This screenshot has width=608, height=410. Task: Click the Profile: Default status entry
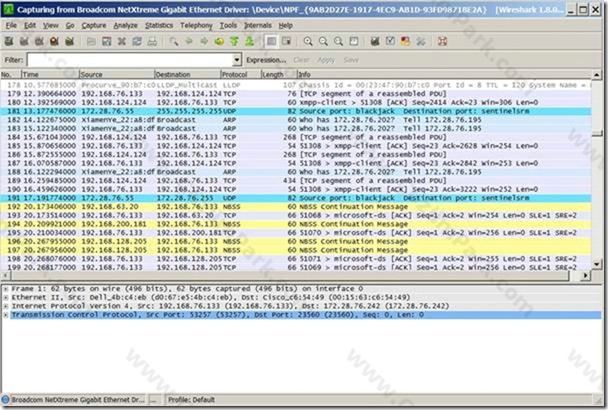pyautogui.click(x=191, y=400)
